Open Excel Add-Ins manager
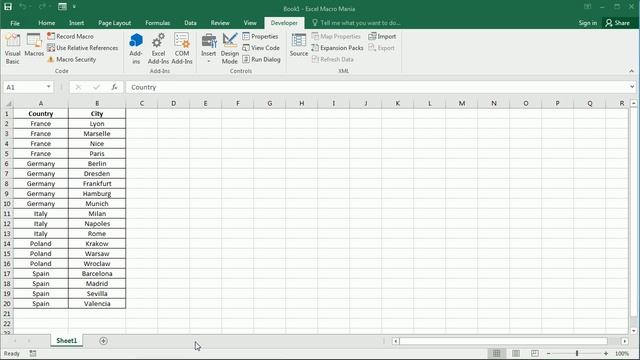The width and height of the screenshot is (640, 360). tap(158, 49)
